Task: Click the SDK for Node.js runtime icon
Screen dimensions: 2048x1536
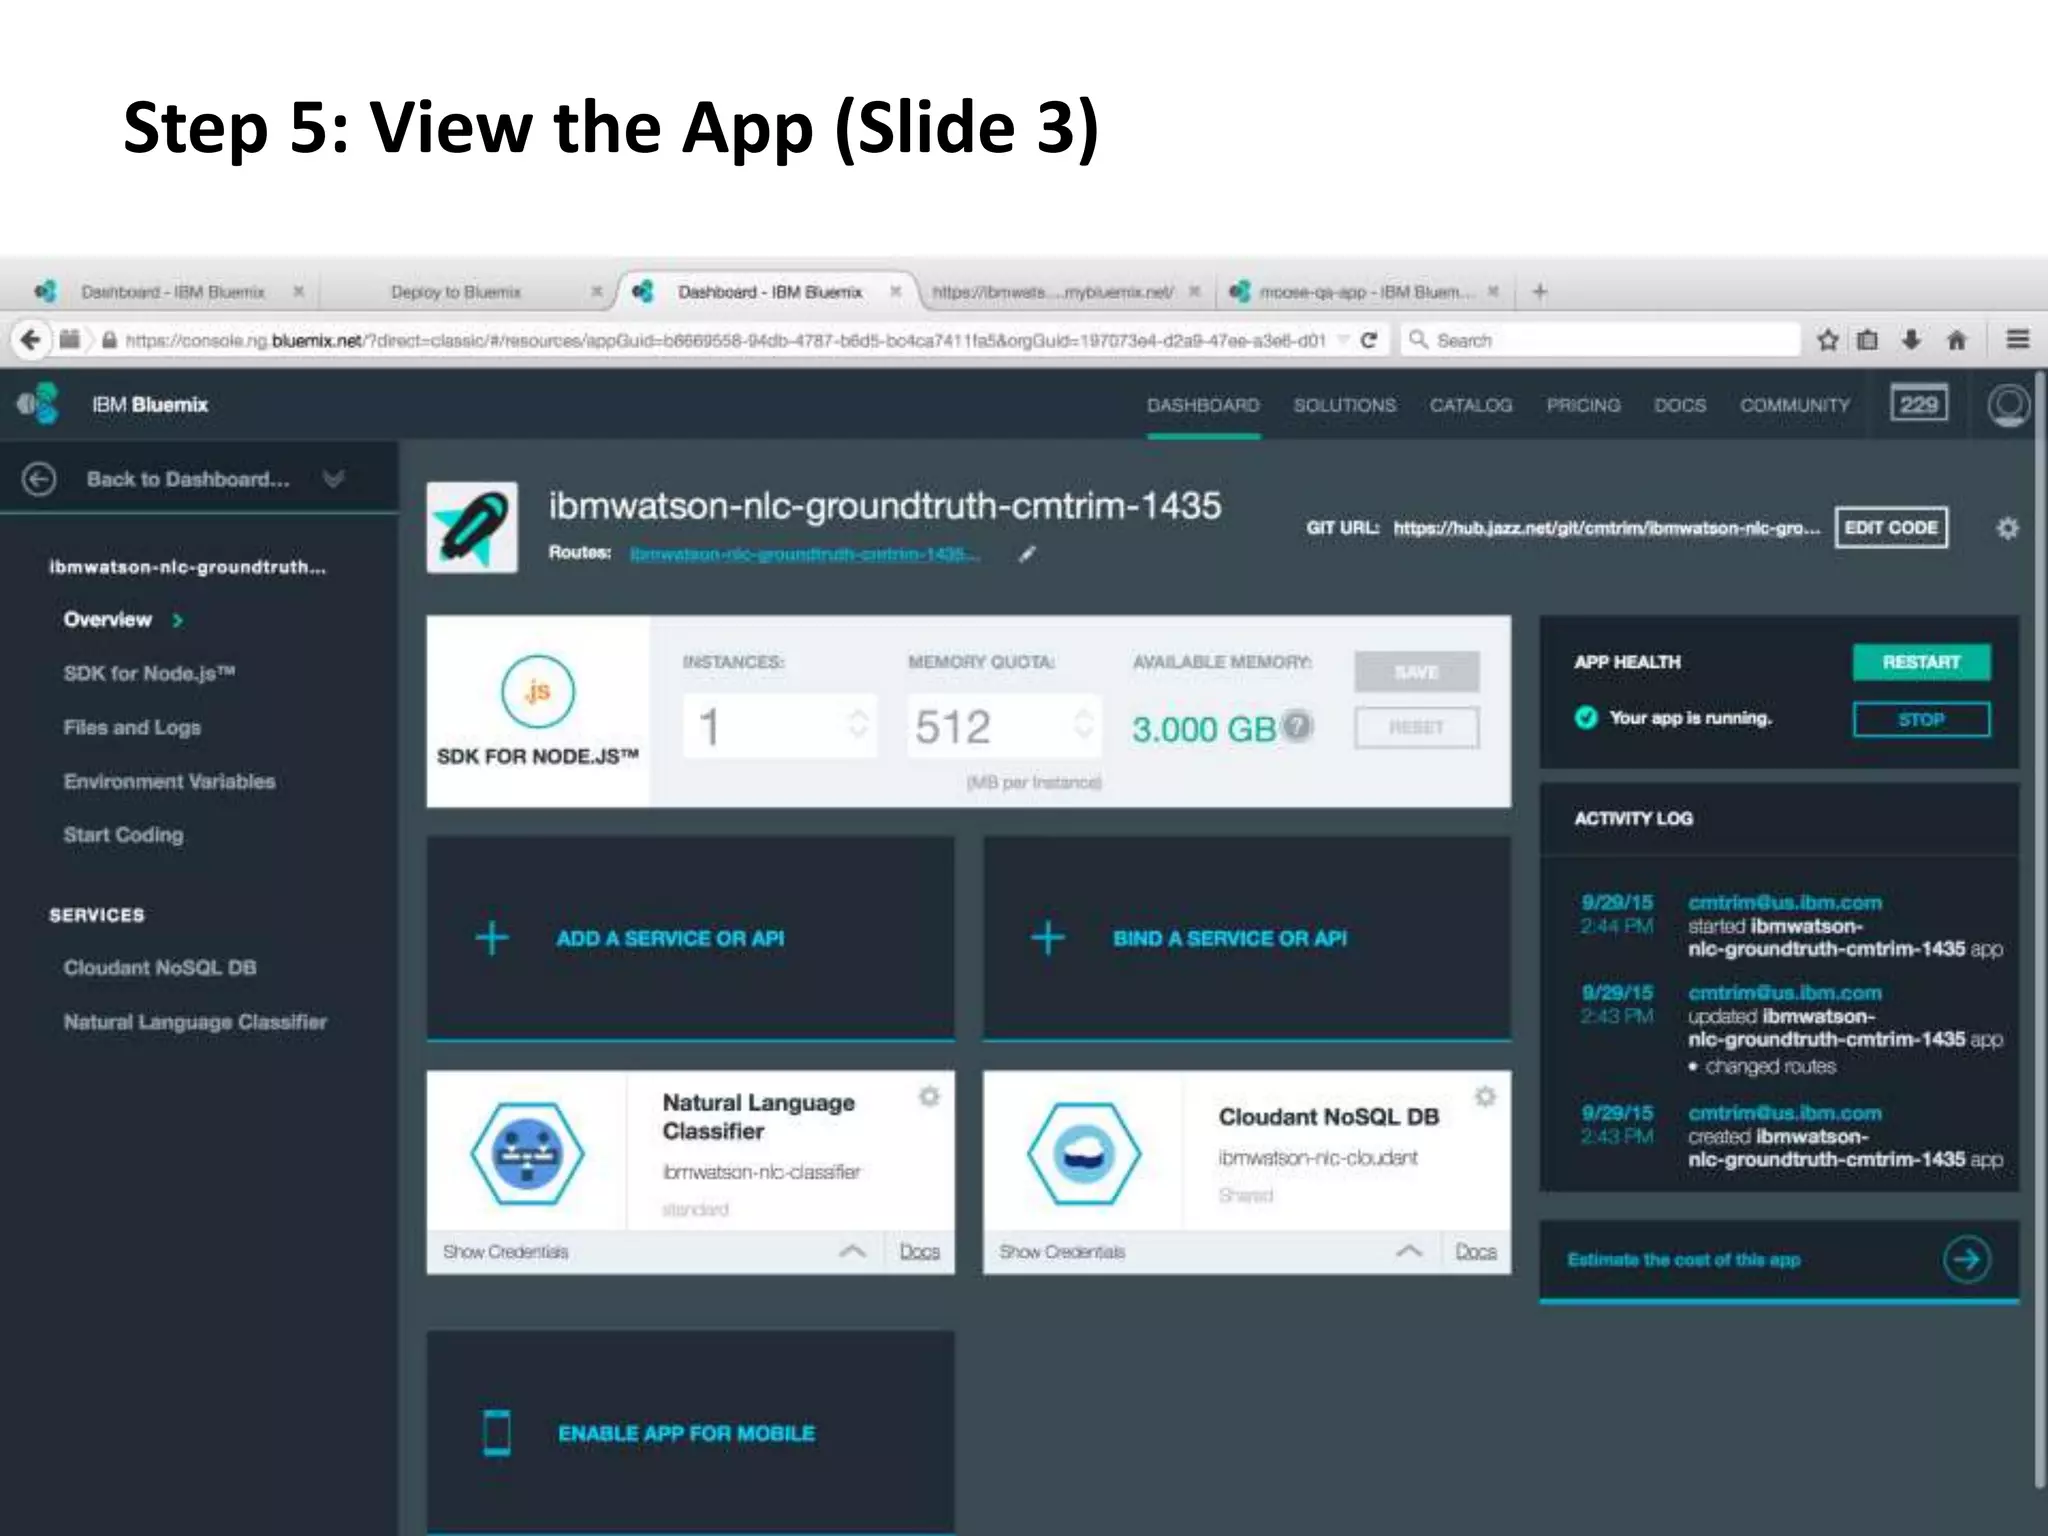Action: pos(538,691)
